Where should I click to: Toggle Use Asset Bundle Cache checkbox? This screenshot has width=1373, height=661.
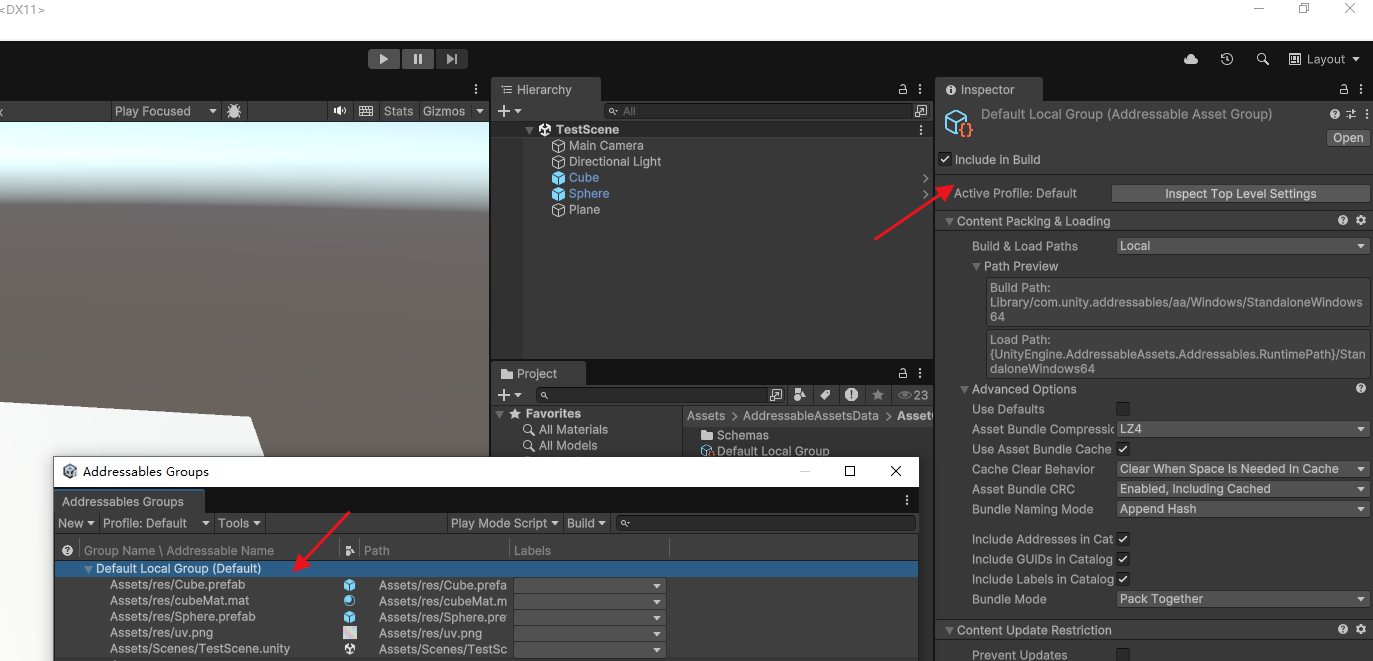pos(1123,449)
